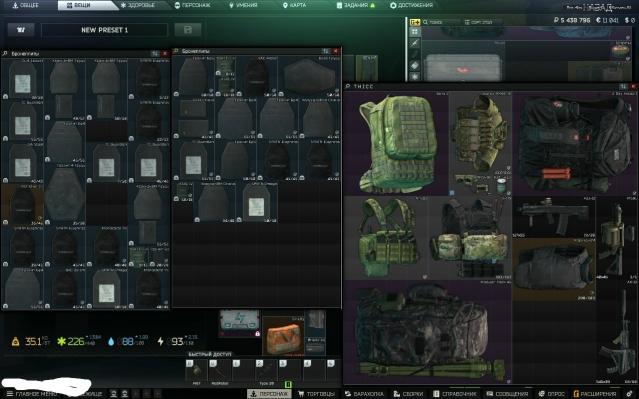Click the yellow G+ stash icon
The image size is (639, 399).
tap(415, 22)
